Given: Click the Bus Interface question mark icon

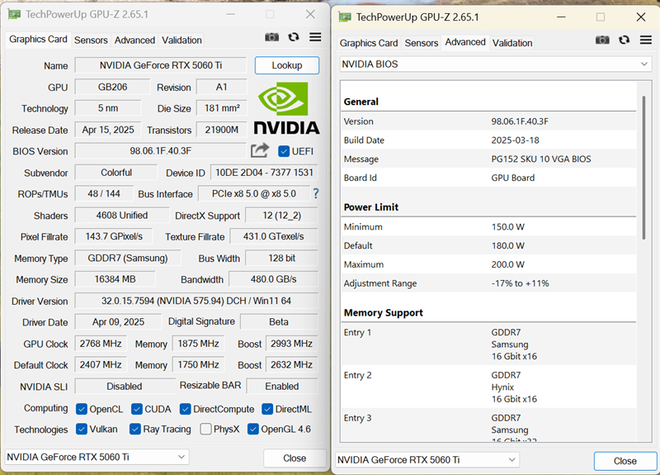Looking at the screenshot, I should (x=316, y=194).
